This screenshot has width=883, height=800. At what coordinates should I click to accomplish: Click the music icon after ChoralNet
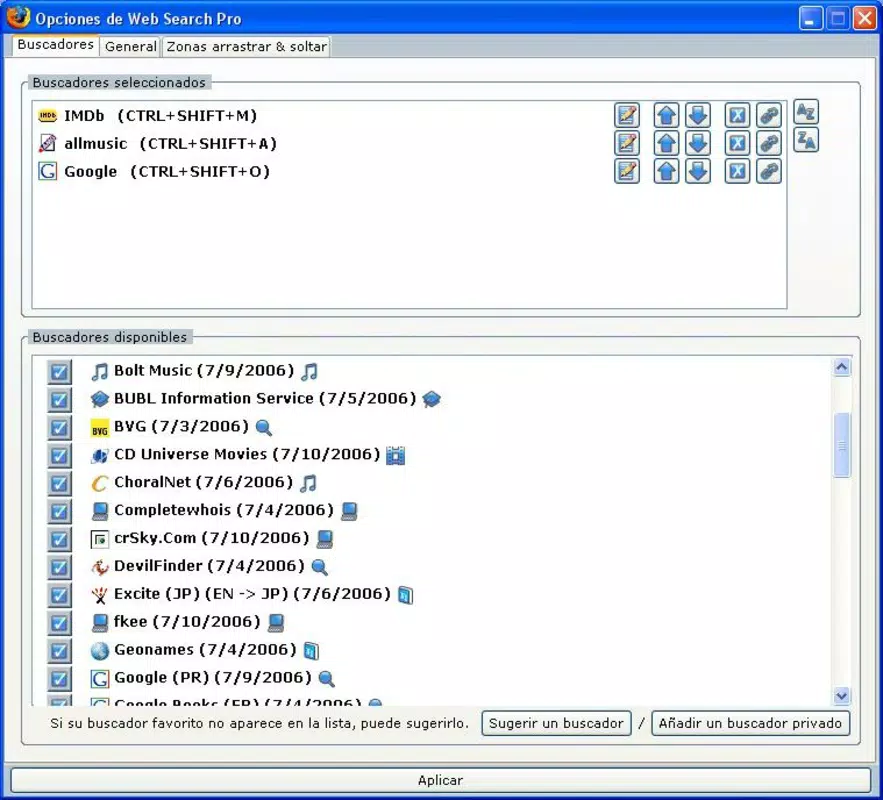(309, 483)
